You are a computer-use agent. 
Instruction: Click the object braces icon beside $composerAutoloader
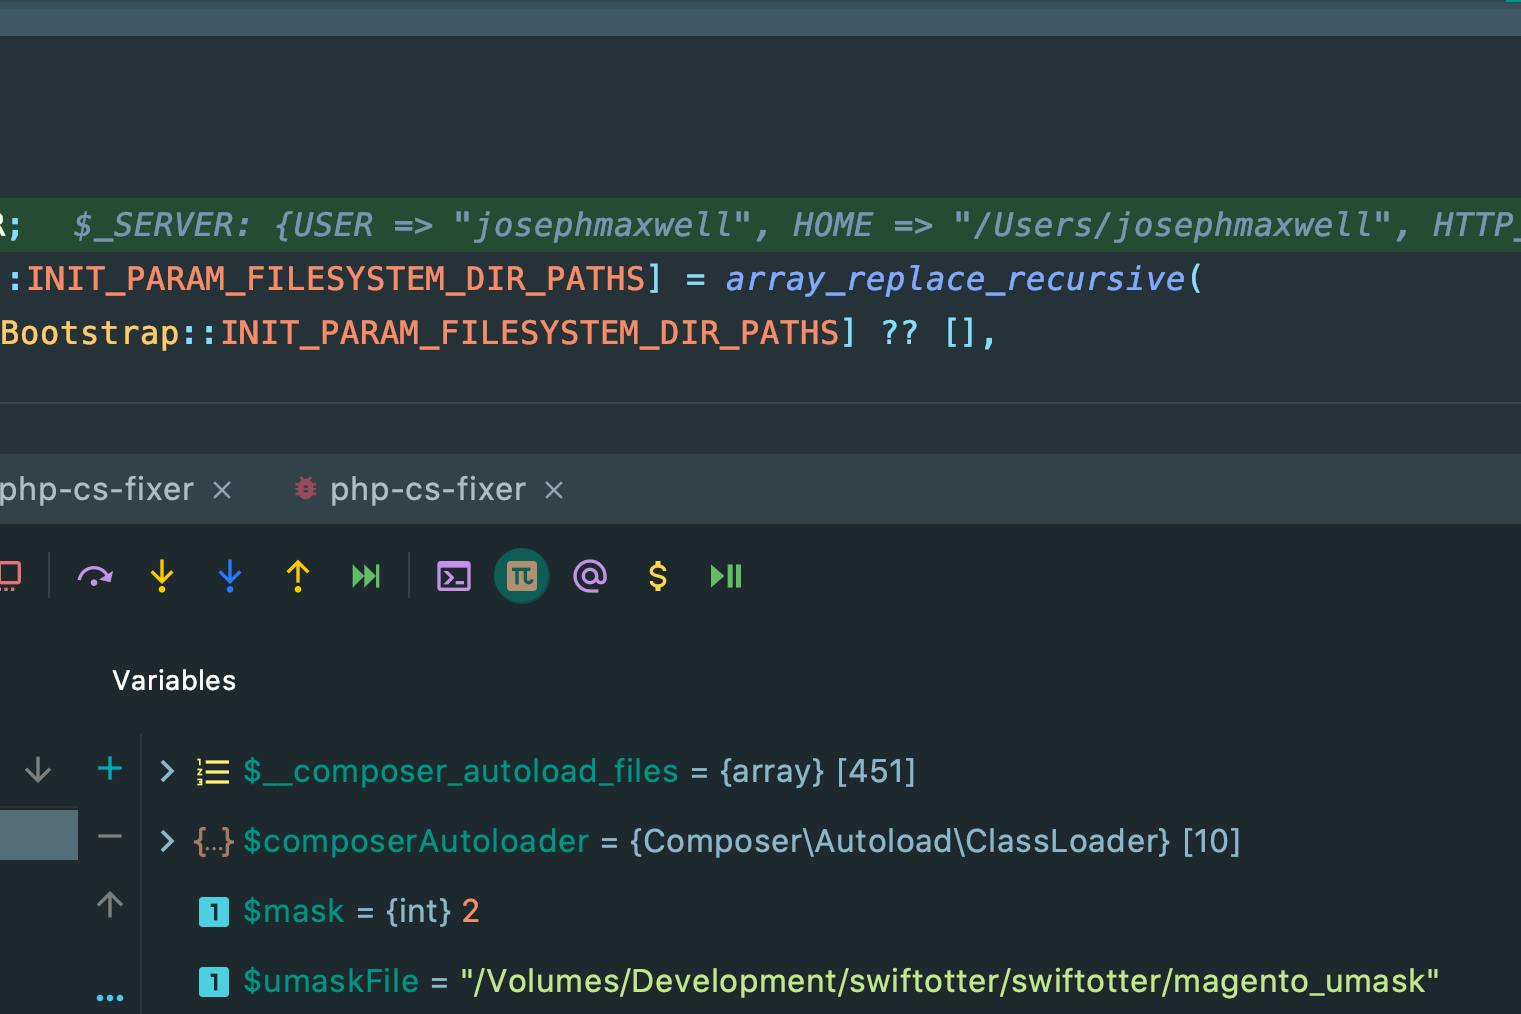[x=213, y=842]
